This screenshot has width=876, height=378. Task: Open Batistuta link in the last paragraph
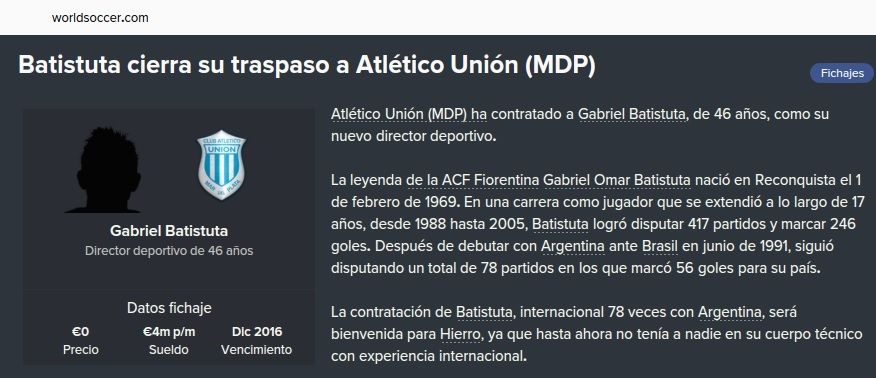484,312
